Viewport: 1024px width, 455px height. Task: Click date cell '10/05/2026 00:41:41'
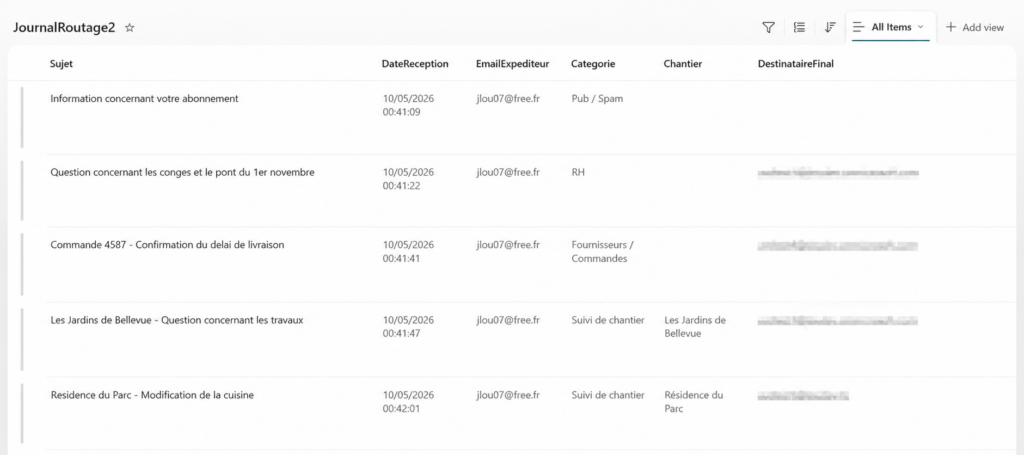point(408,252)
